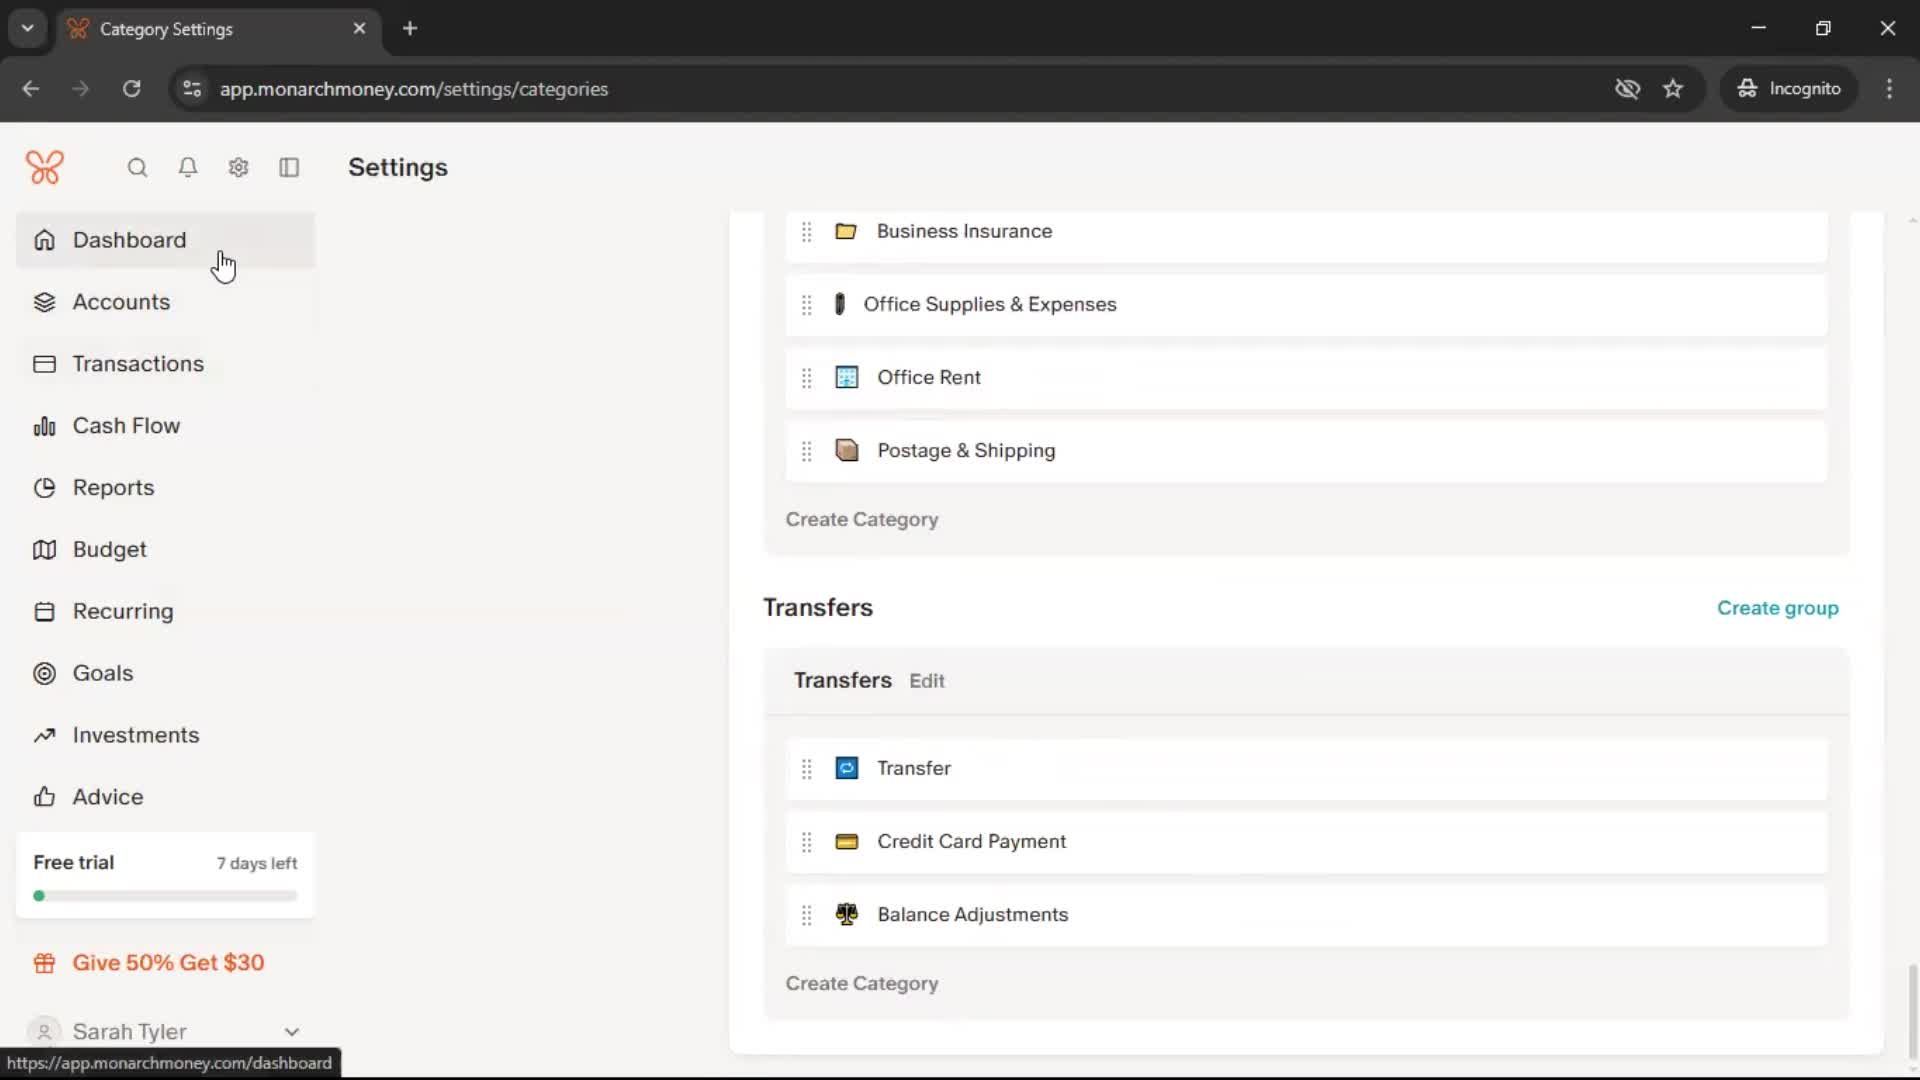Click Create Category under the Transfers group
Viewport: 1920px width, 1080px height.
point(861,984)
